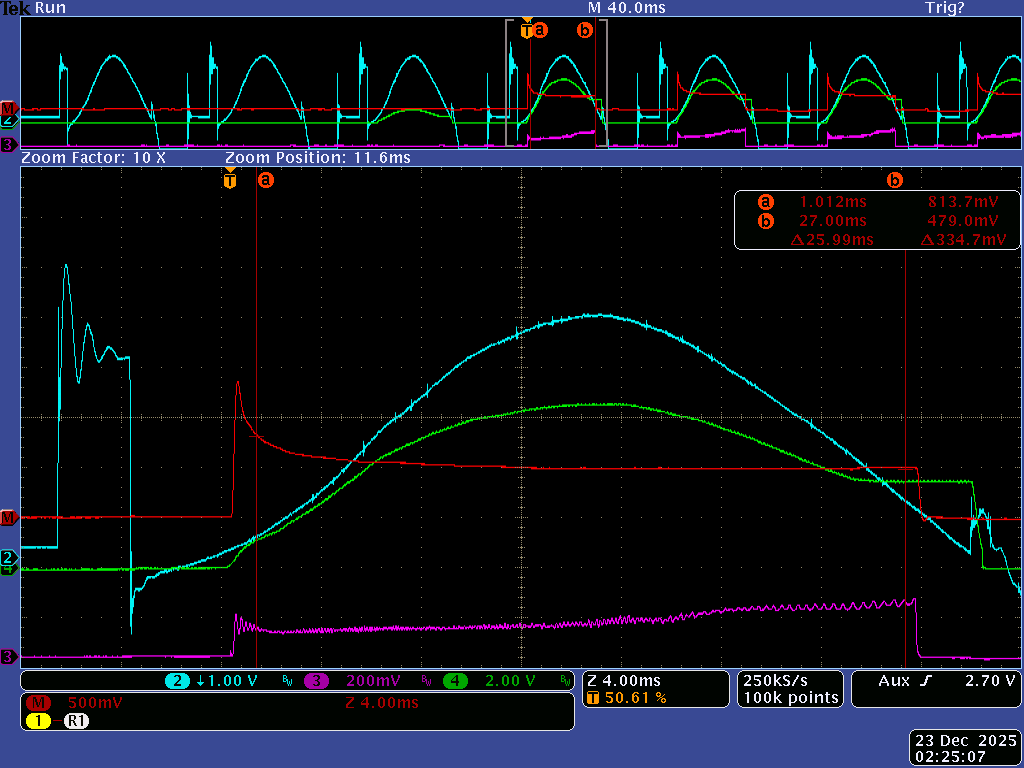
Task: Click the magenta channel 3 ground marker on left edge
Action: point(8,657)
